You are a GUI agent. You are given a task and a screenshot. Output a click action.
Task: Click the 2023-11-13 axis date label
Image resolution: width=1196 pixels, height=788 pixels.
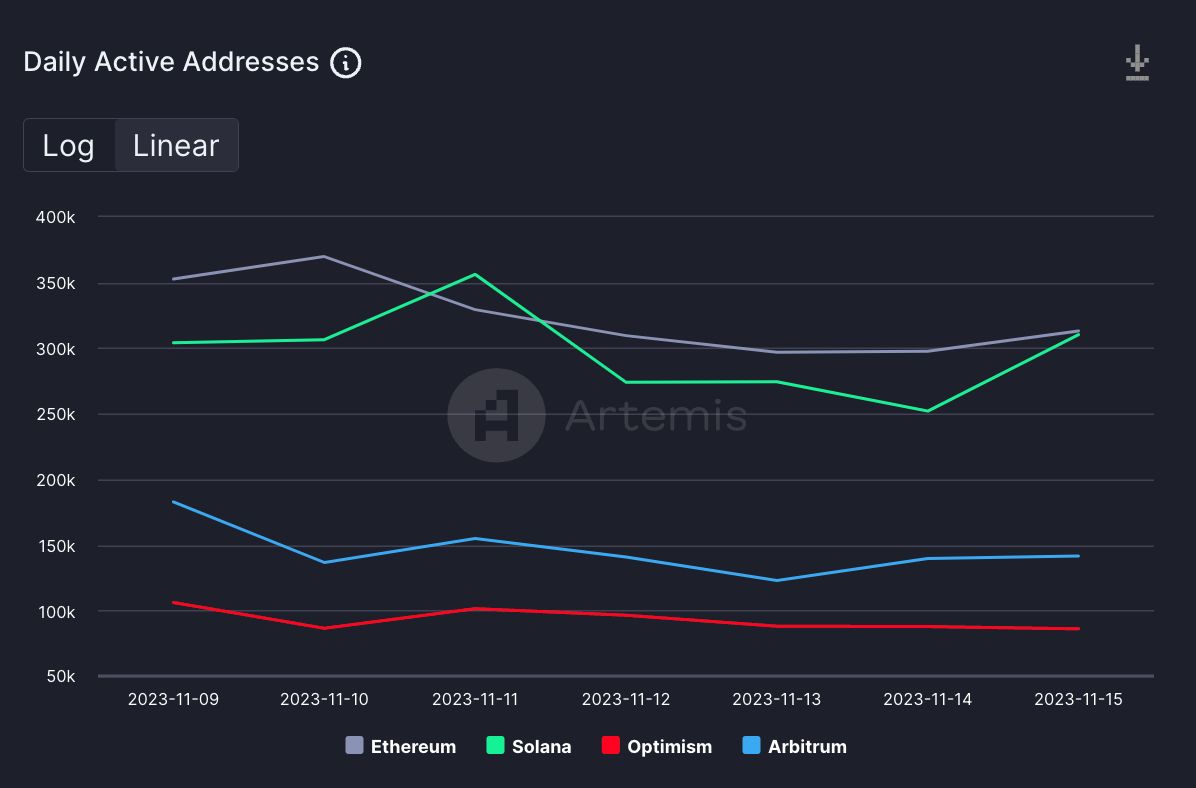[x=776, y=700]
